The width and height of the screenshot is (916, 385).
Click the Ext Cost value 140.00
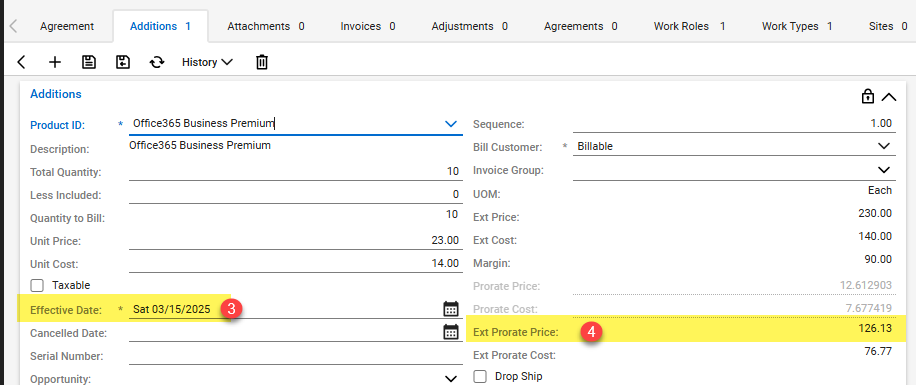(875, 236)
